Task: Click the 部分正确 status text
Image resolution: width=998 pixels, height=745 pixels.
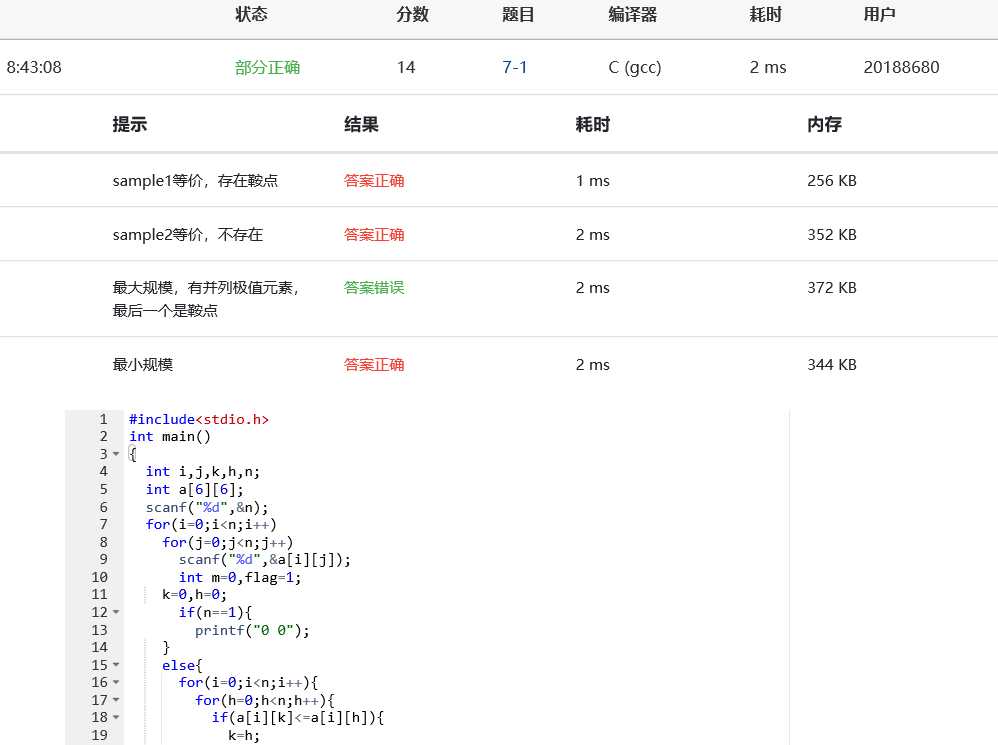Action: [x=267, y=67]
